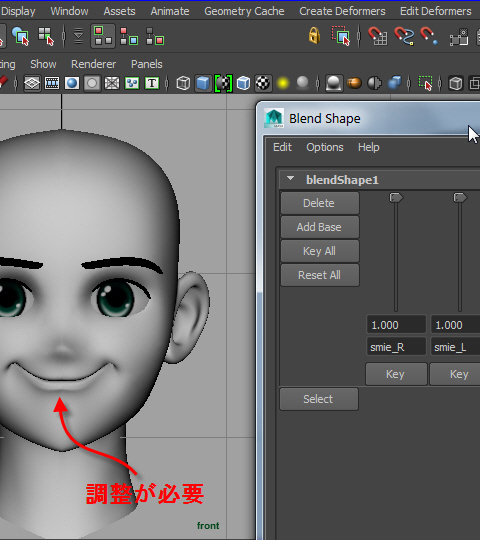The height and width of the screenshot is (540, 480).
Task: Click the Key All button
Action: (x=320, y=251)
